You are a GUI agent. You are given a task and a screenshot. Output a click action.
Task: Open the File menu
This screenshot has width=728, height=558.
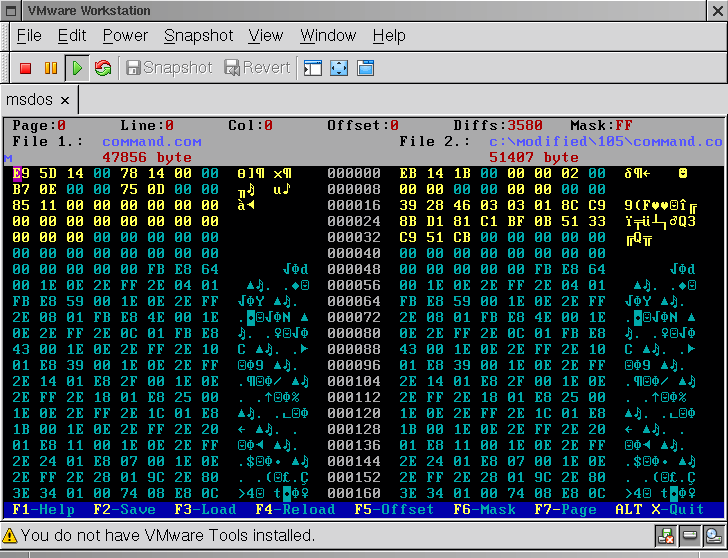pos(29,36)
